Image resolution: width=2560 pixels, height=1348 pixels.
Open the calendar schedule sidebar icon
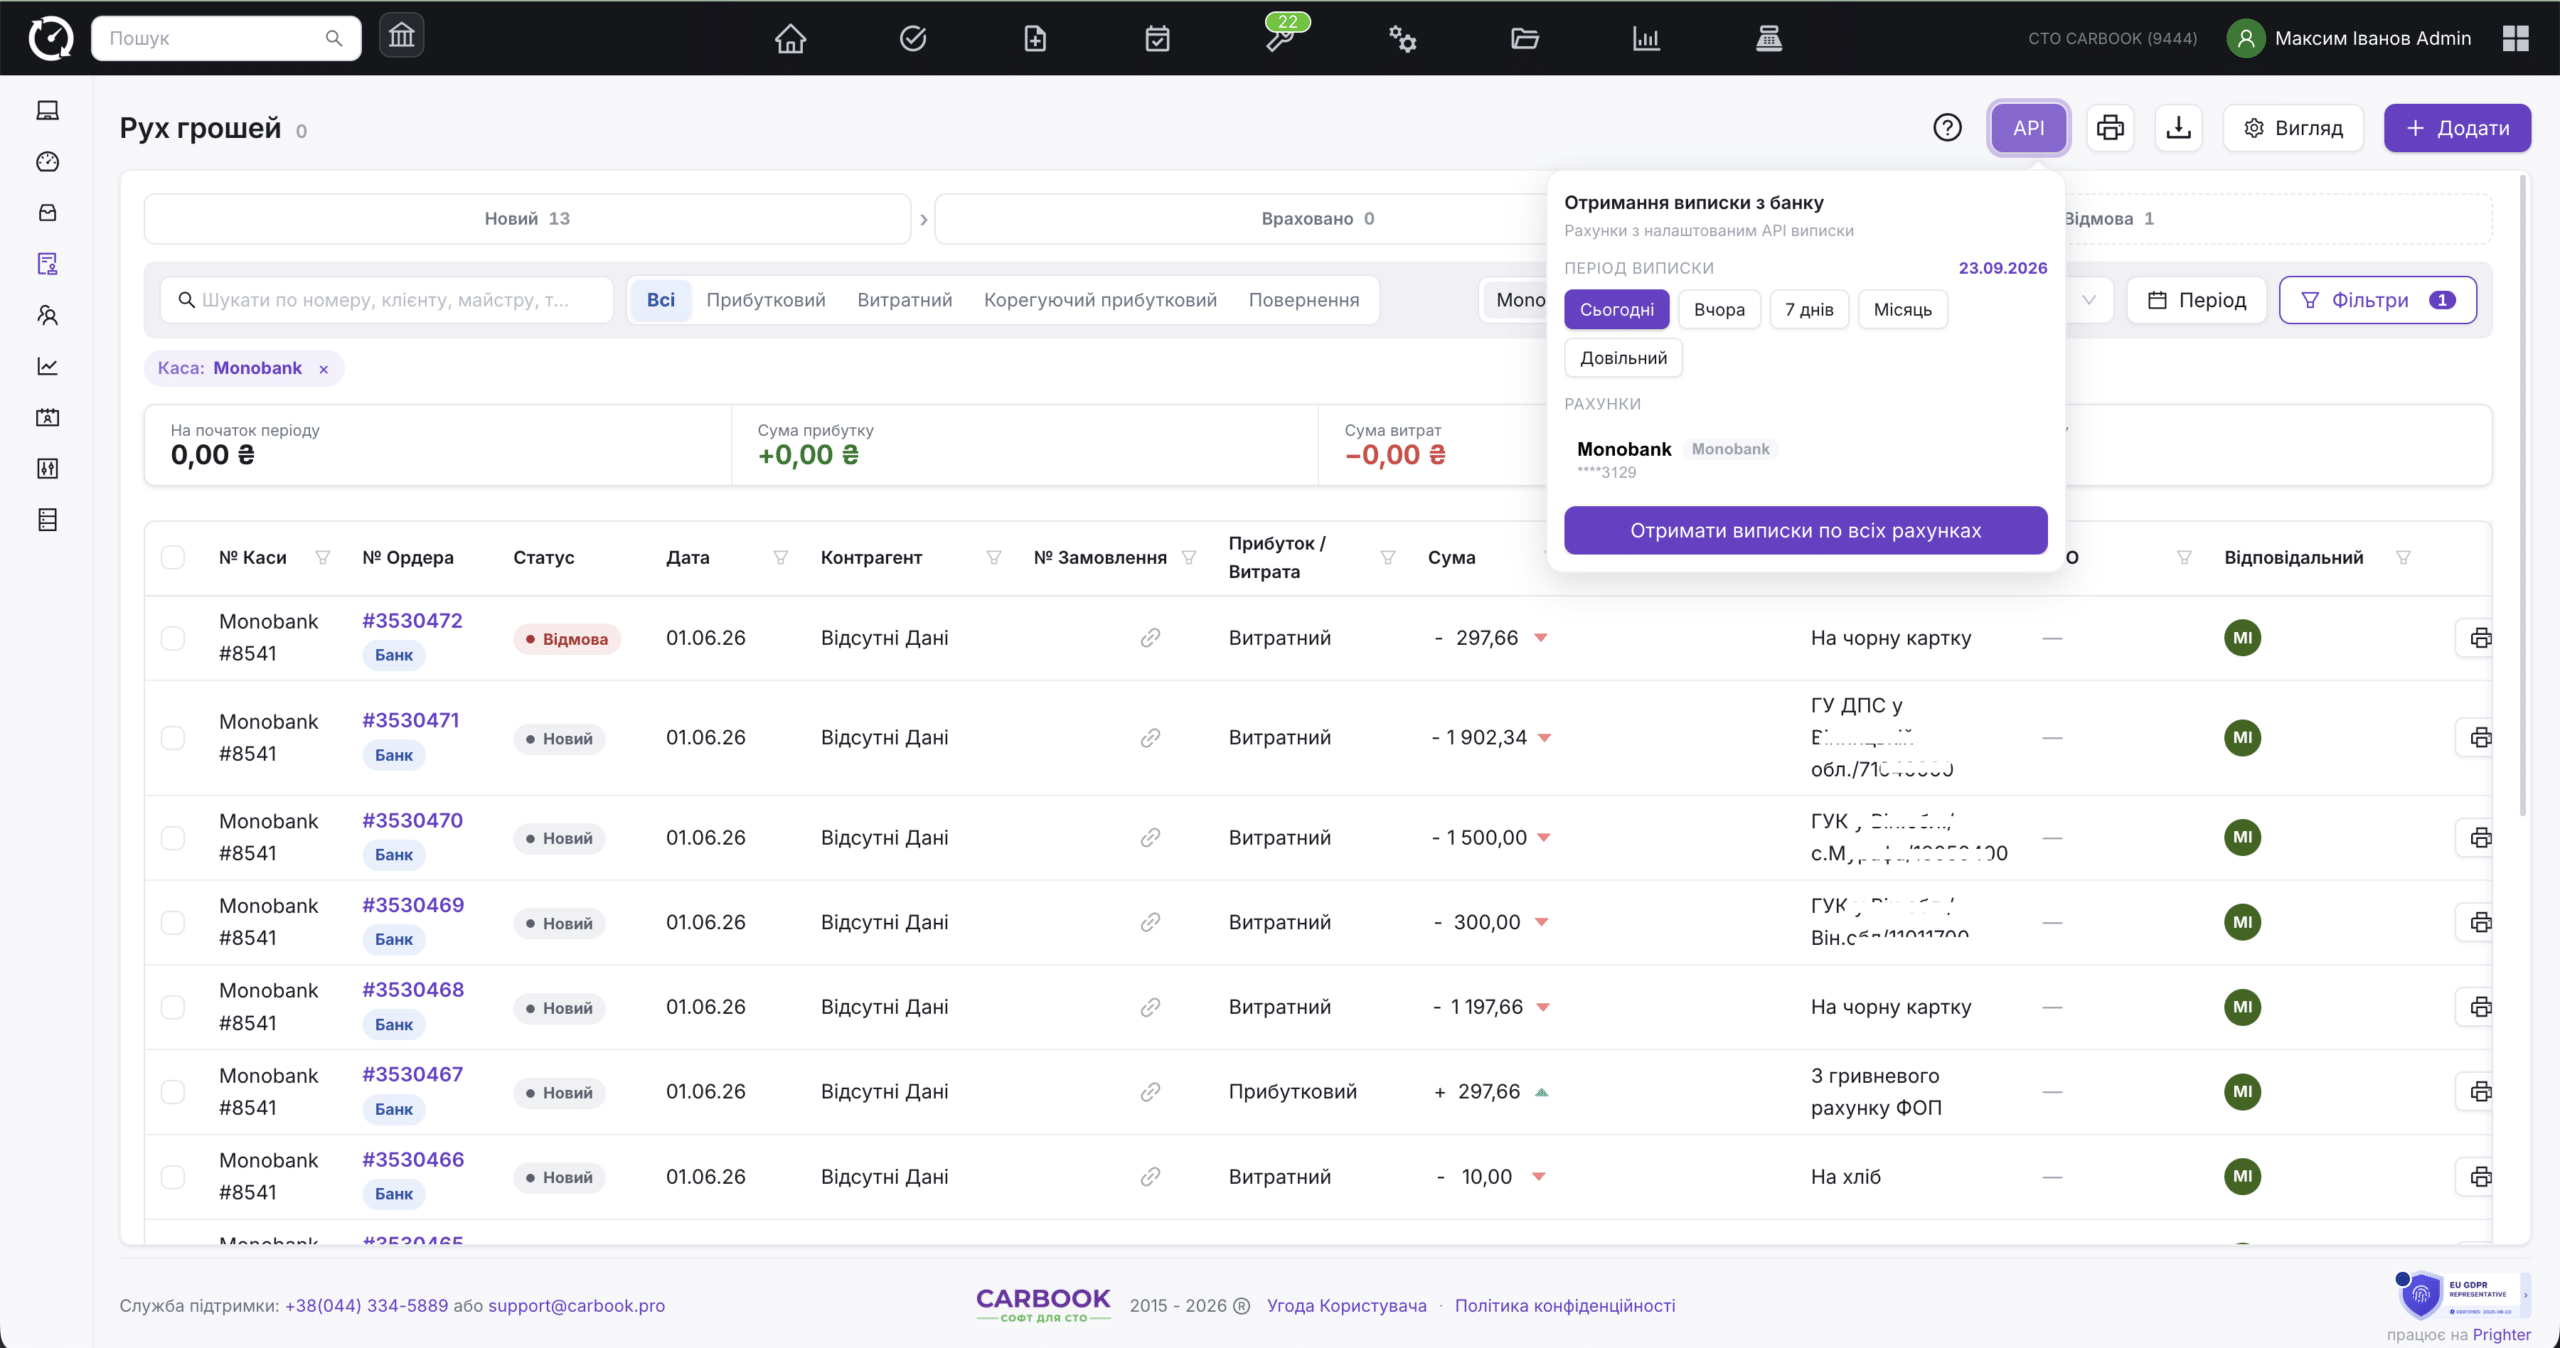click(47, 417)
